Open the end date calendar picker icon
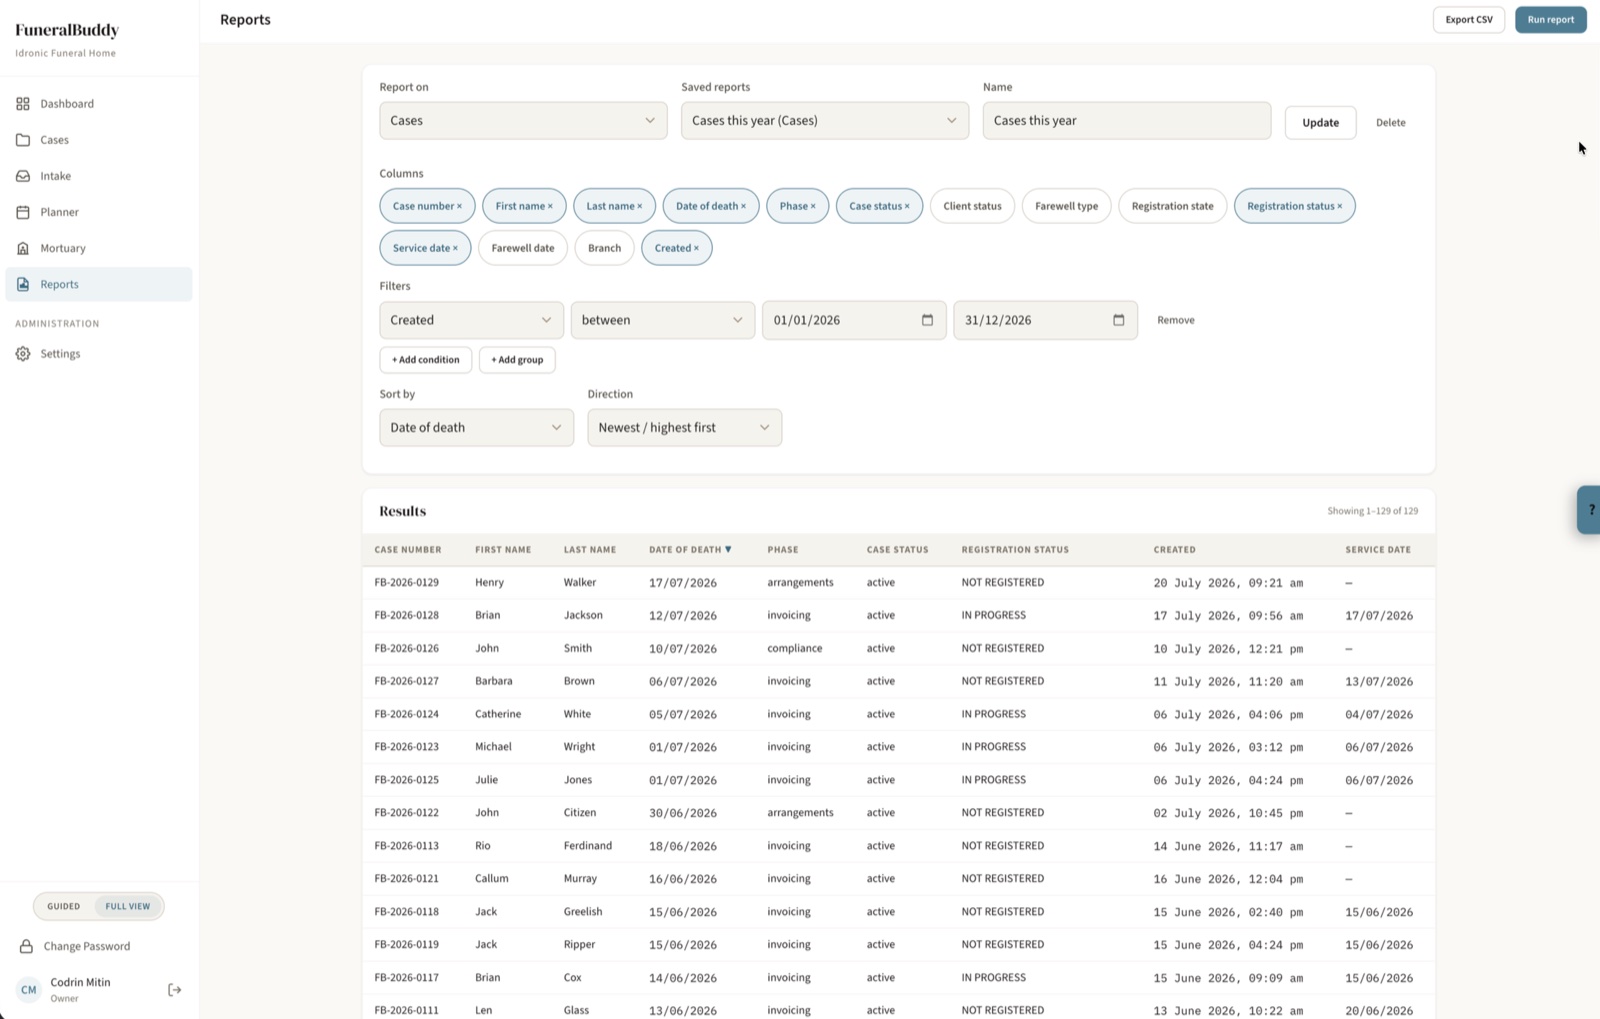1600x1019 pixels. 1118,320
